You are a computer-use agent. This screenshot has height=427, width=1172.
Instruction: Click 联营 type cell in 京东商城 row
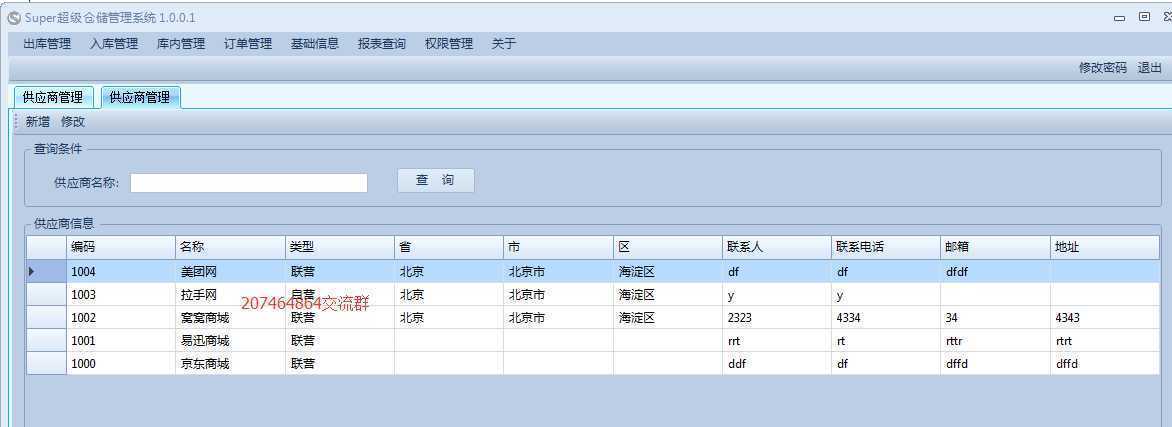[x=340, y=363]
